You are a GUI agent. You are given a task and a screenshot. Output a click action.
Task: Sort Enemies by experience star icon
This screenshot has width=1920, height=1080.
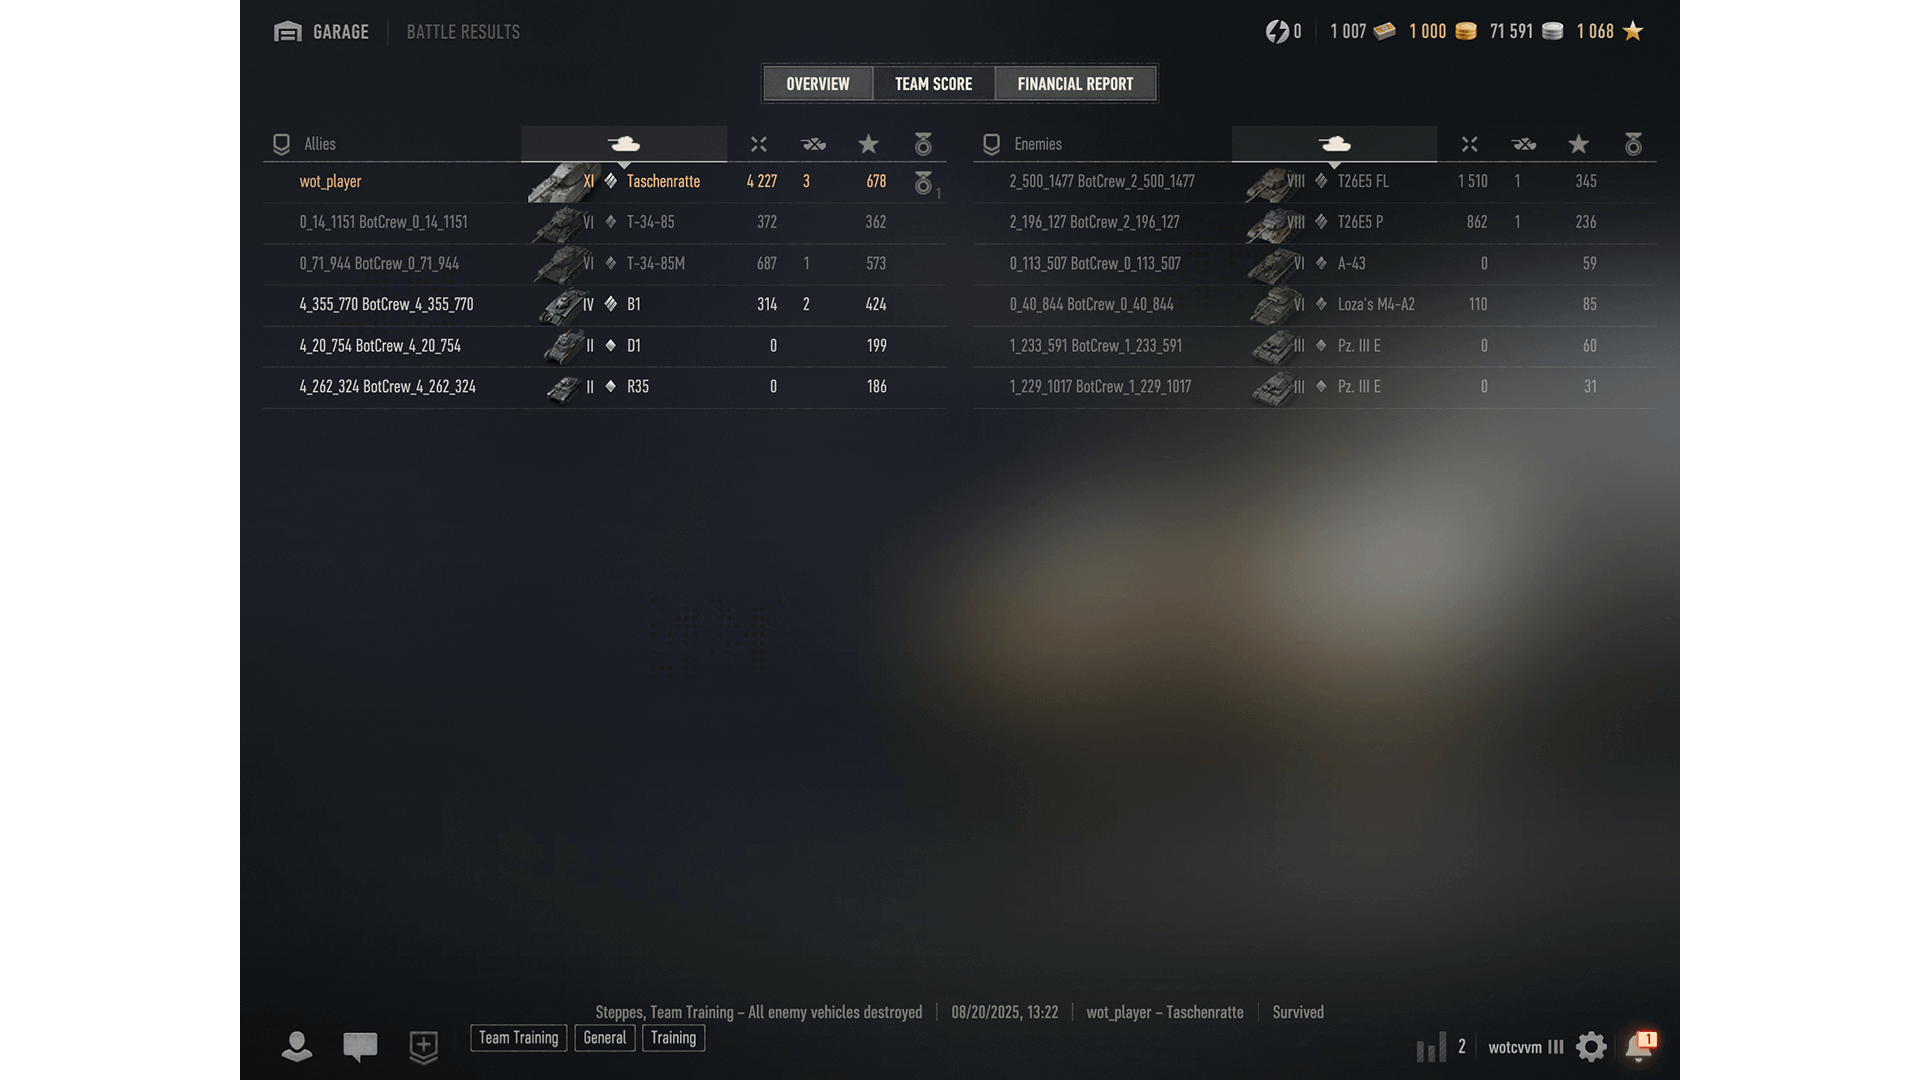click(1579, 144)
